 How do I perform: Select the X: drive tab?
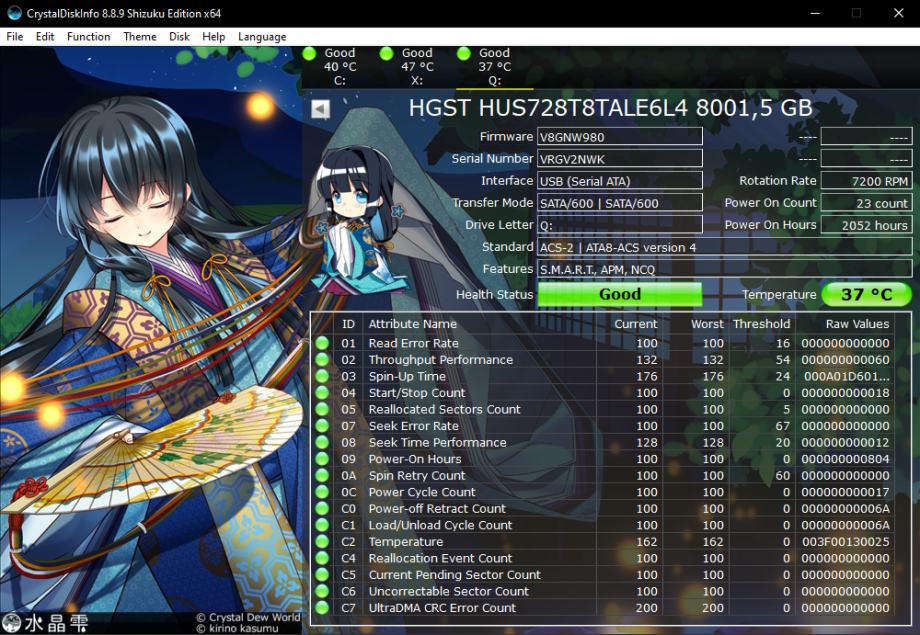[417, 67]
